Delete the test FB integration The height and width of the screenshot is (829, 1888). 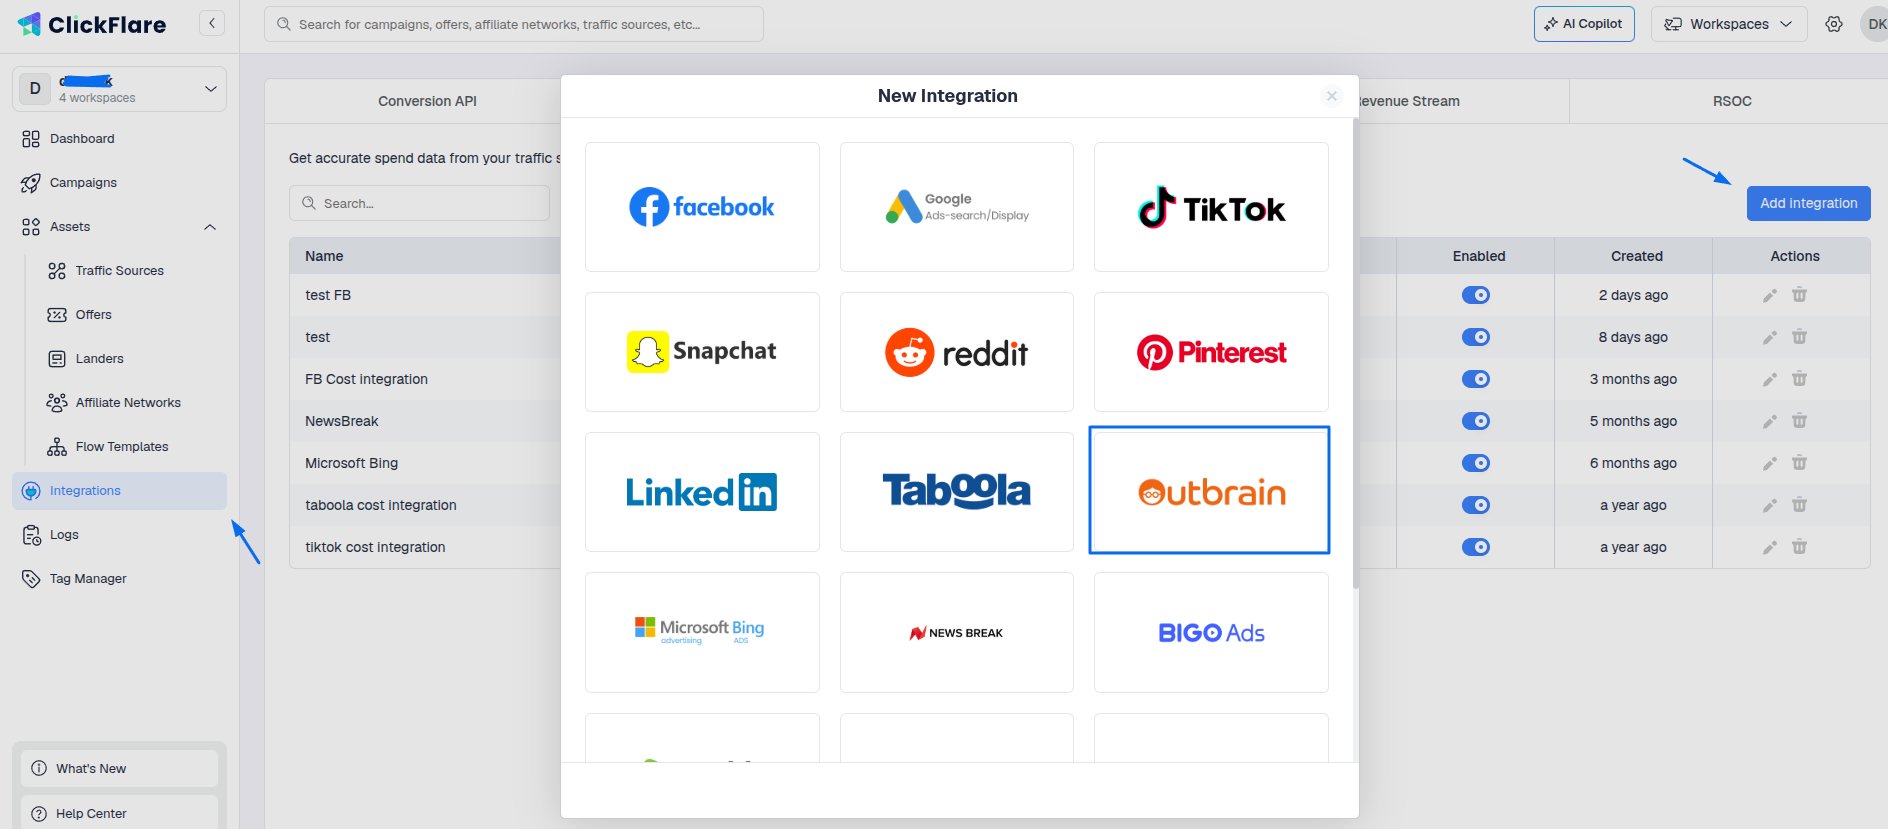[1799, 295]
